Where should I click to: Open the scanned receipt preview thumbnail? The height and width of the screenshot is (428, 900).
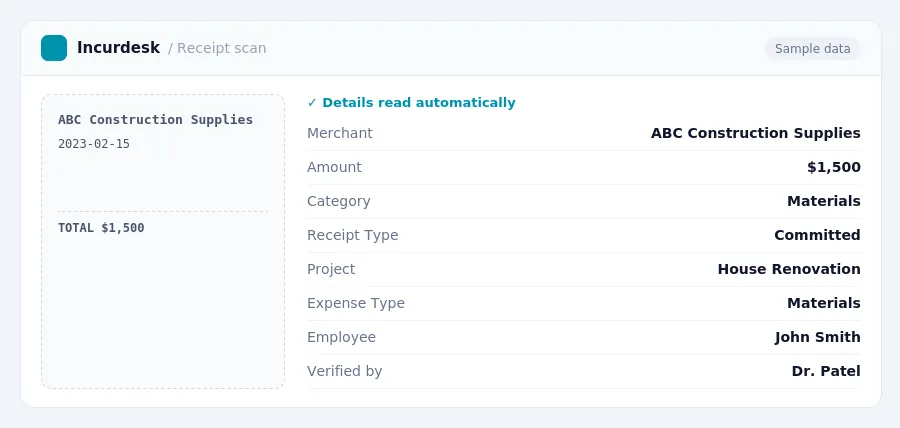pyautogui.click(x=163, y=242)
